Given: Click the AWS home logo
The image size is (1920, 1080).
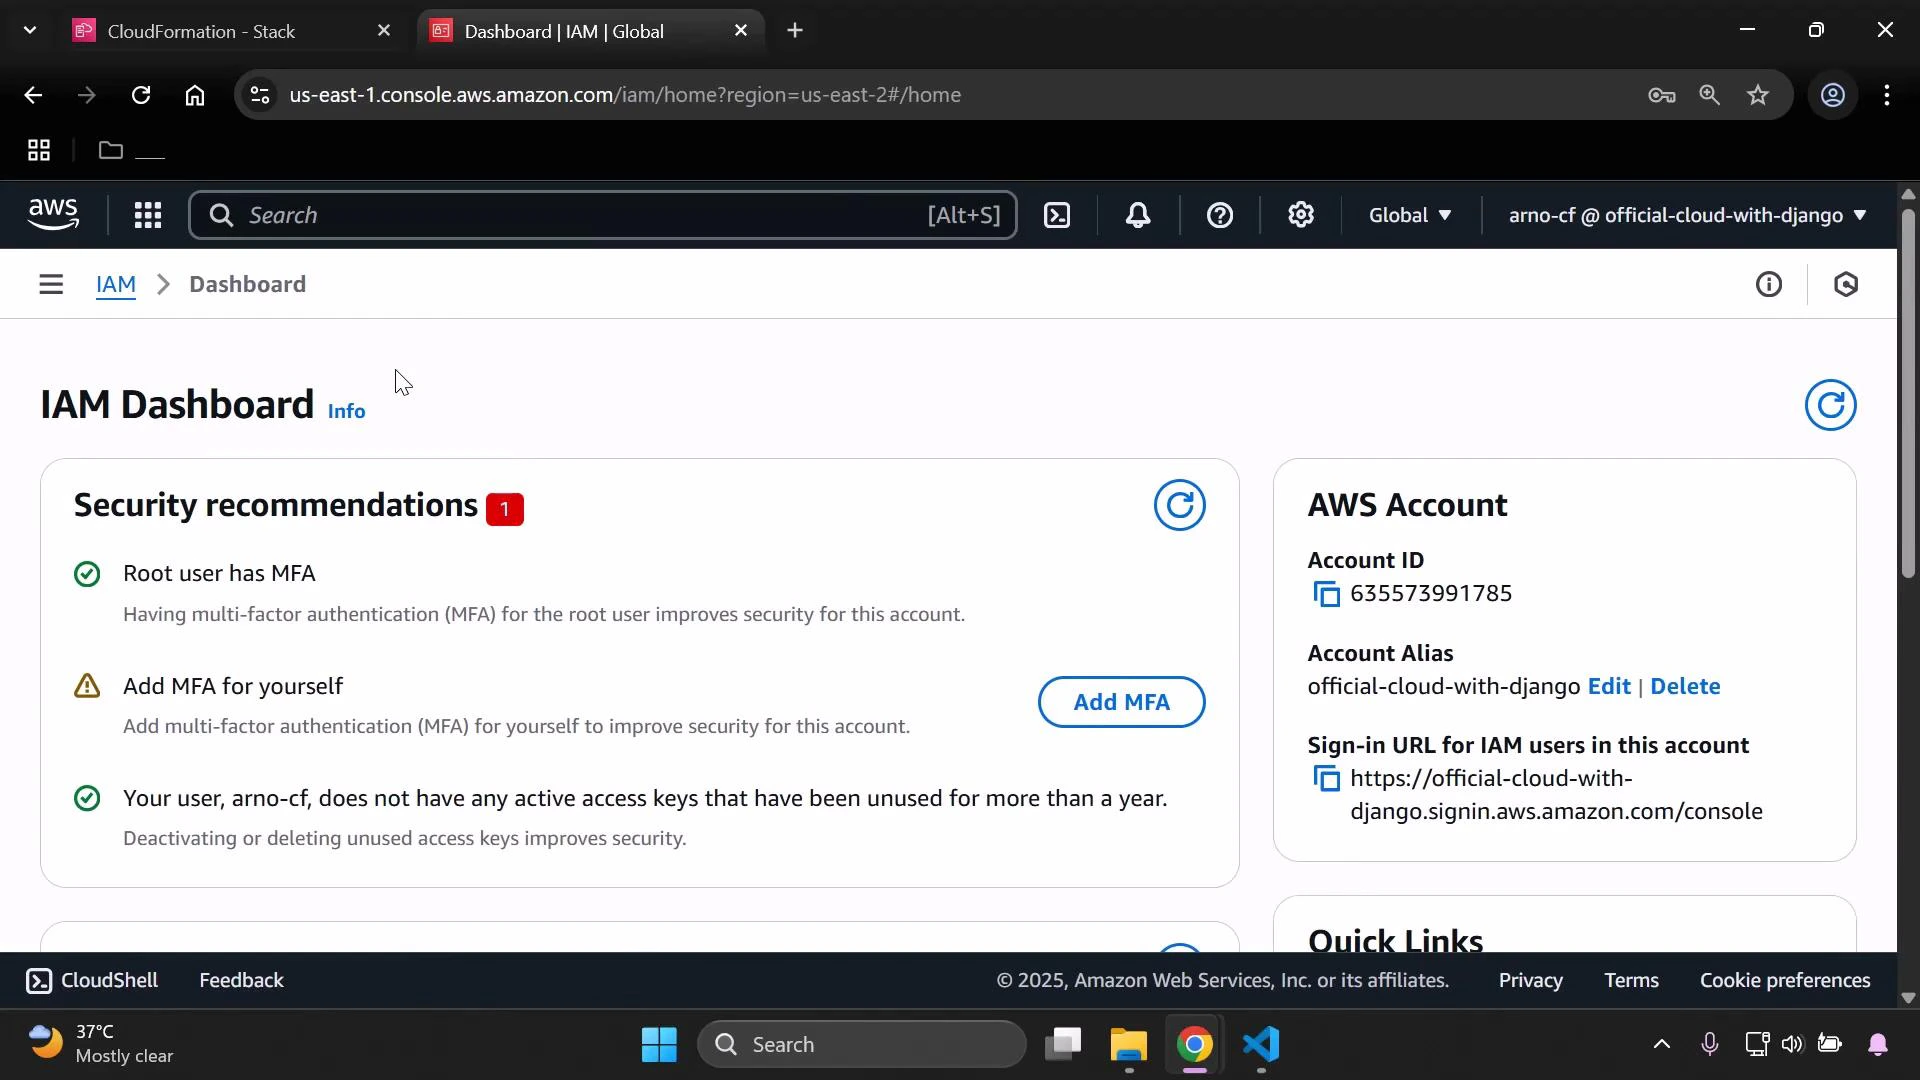Looking at the screenshot, I should click(x=52, y=214).
